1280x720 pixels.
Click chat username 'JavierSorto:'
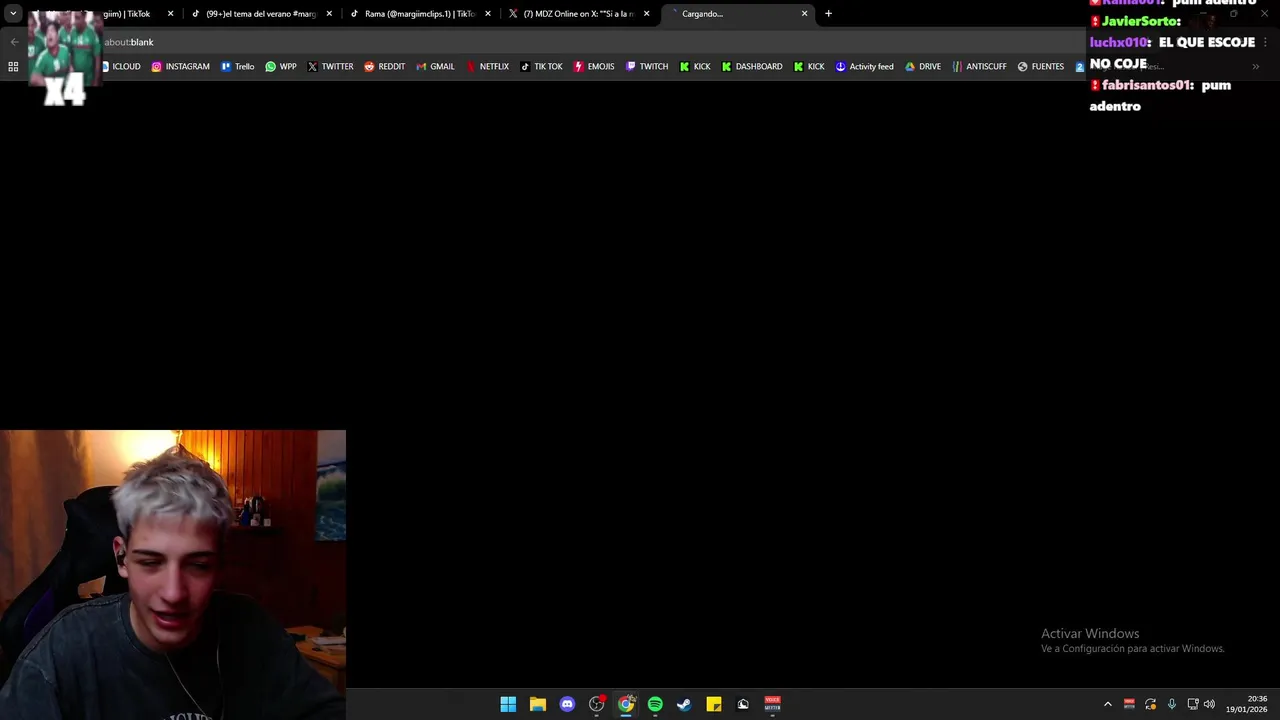click(1141, 21)
